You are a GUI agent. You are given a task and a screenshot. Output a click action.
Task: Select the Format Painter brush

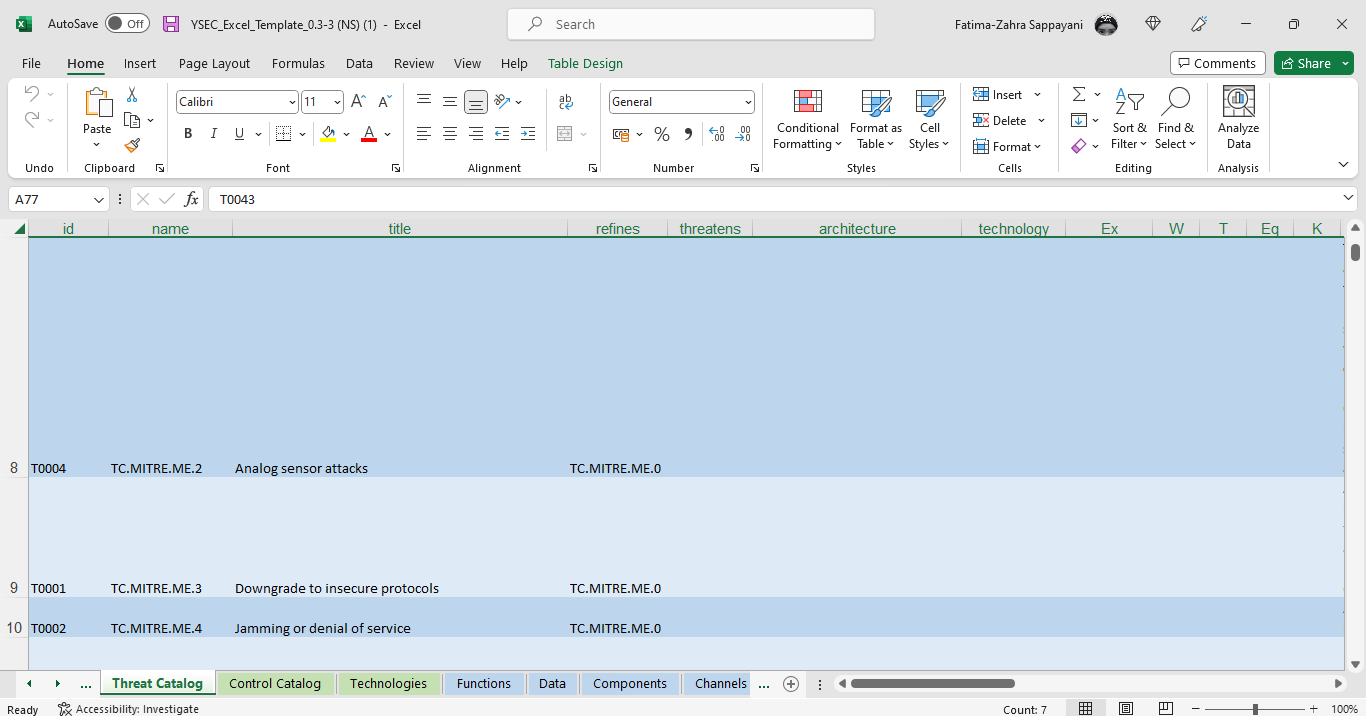point(132,145)
